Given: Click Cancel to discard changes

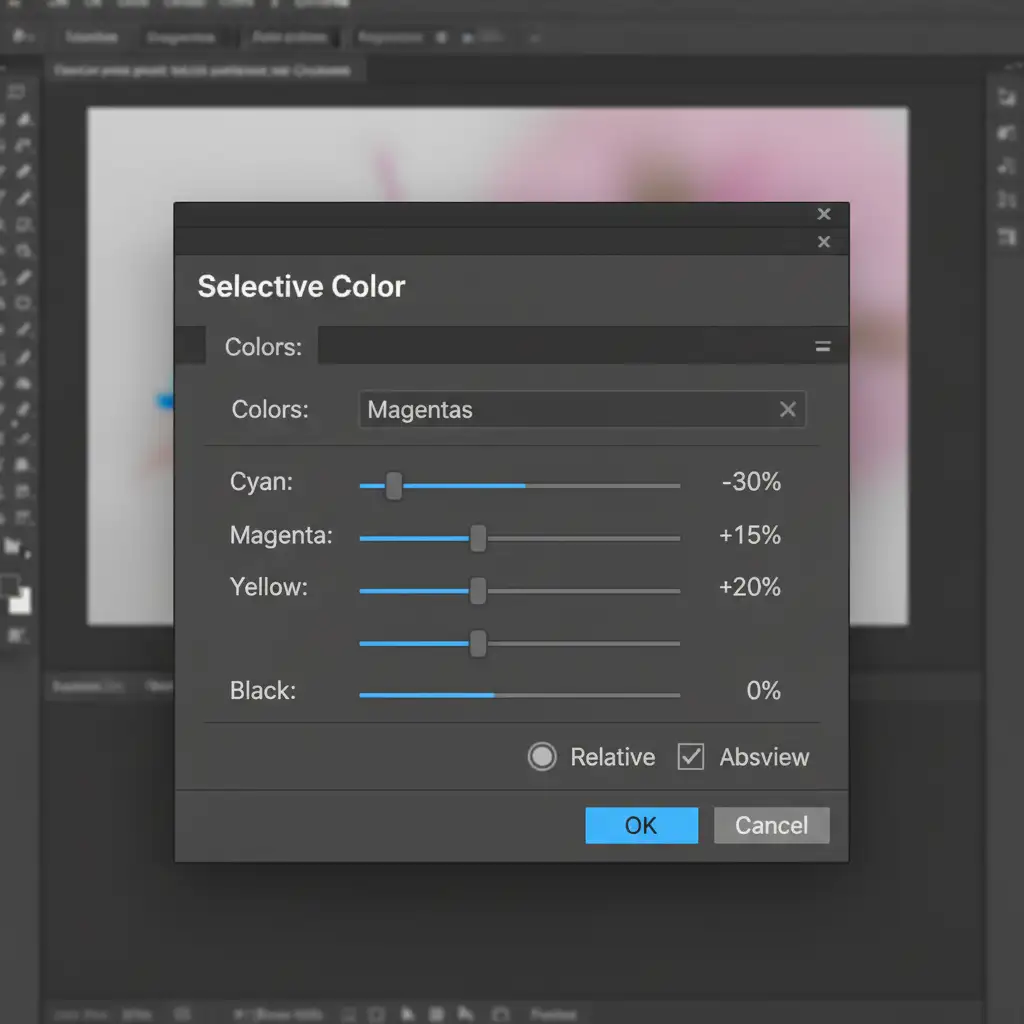Looking at the screenshot, I should (771, 825).
